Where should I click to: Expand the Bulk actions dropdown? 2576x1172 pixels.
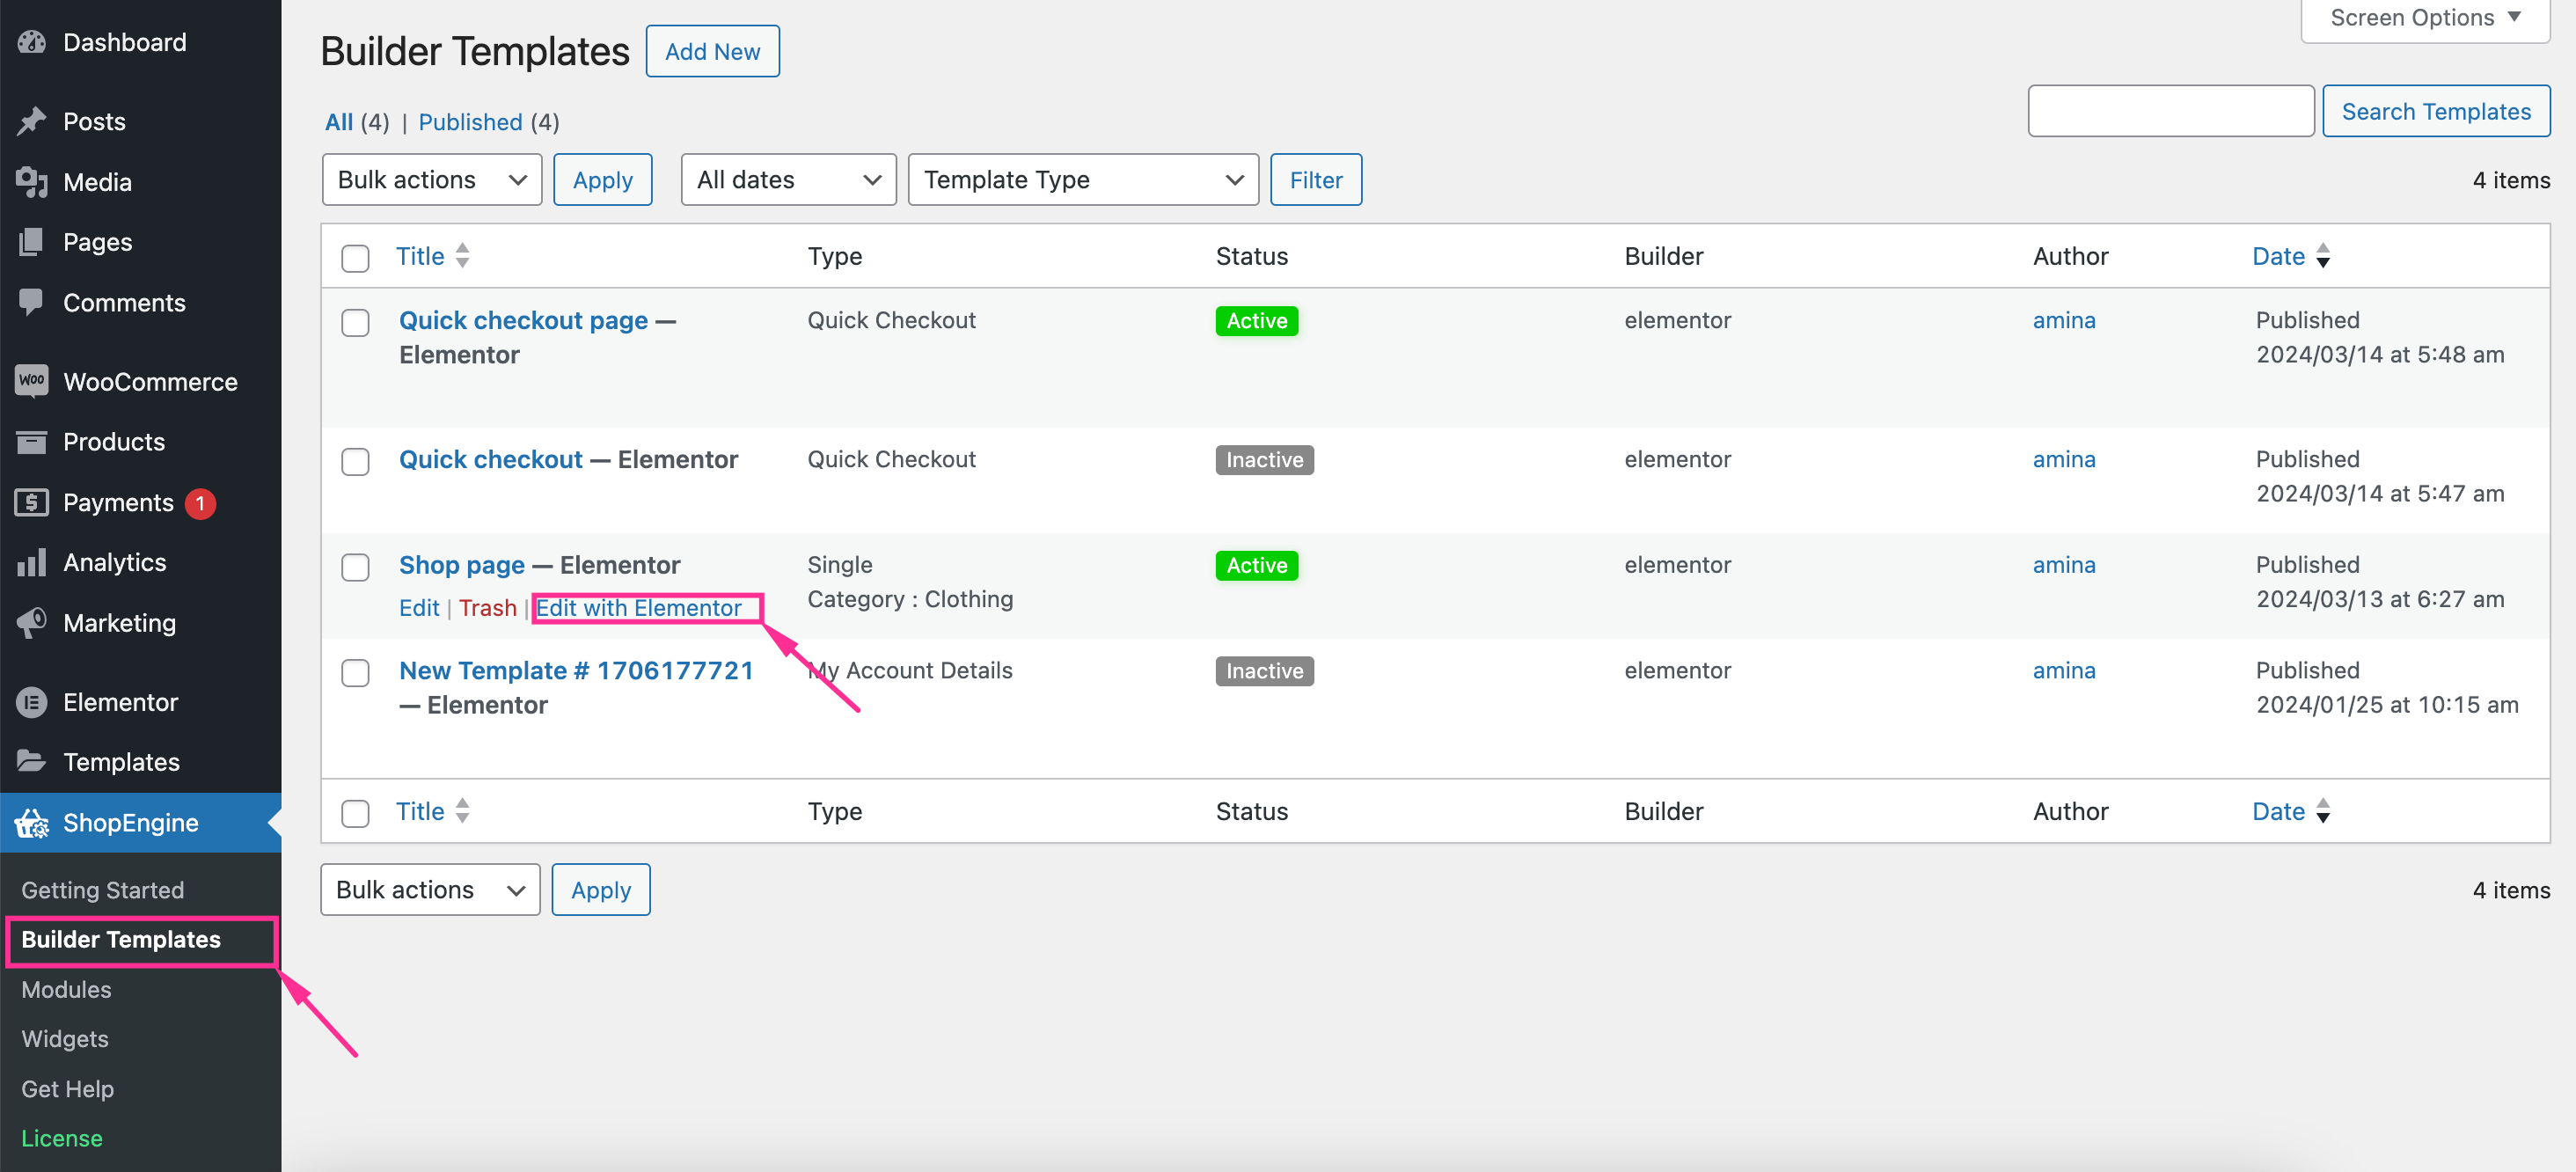(430, 179)
